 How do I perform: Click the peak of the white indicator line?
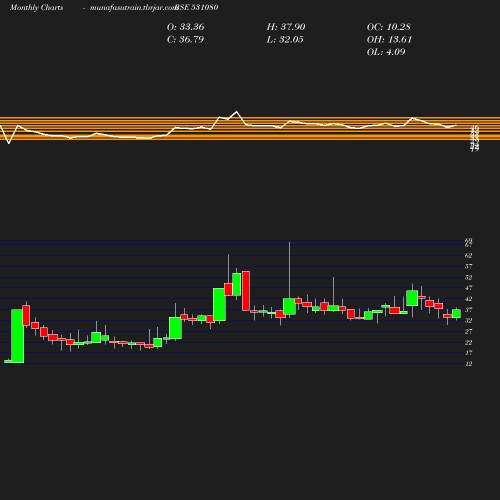pyautogui.click(x=237, y=111)
